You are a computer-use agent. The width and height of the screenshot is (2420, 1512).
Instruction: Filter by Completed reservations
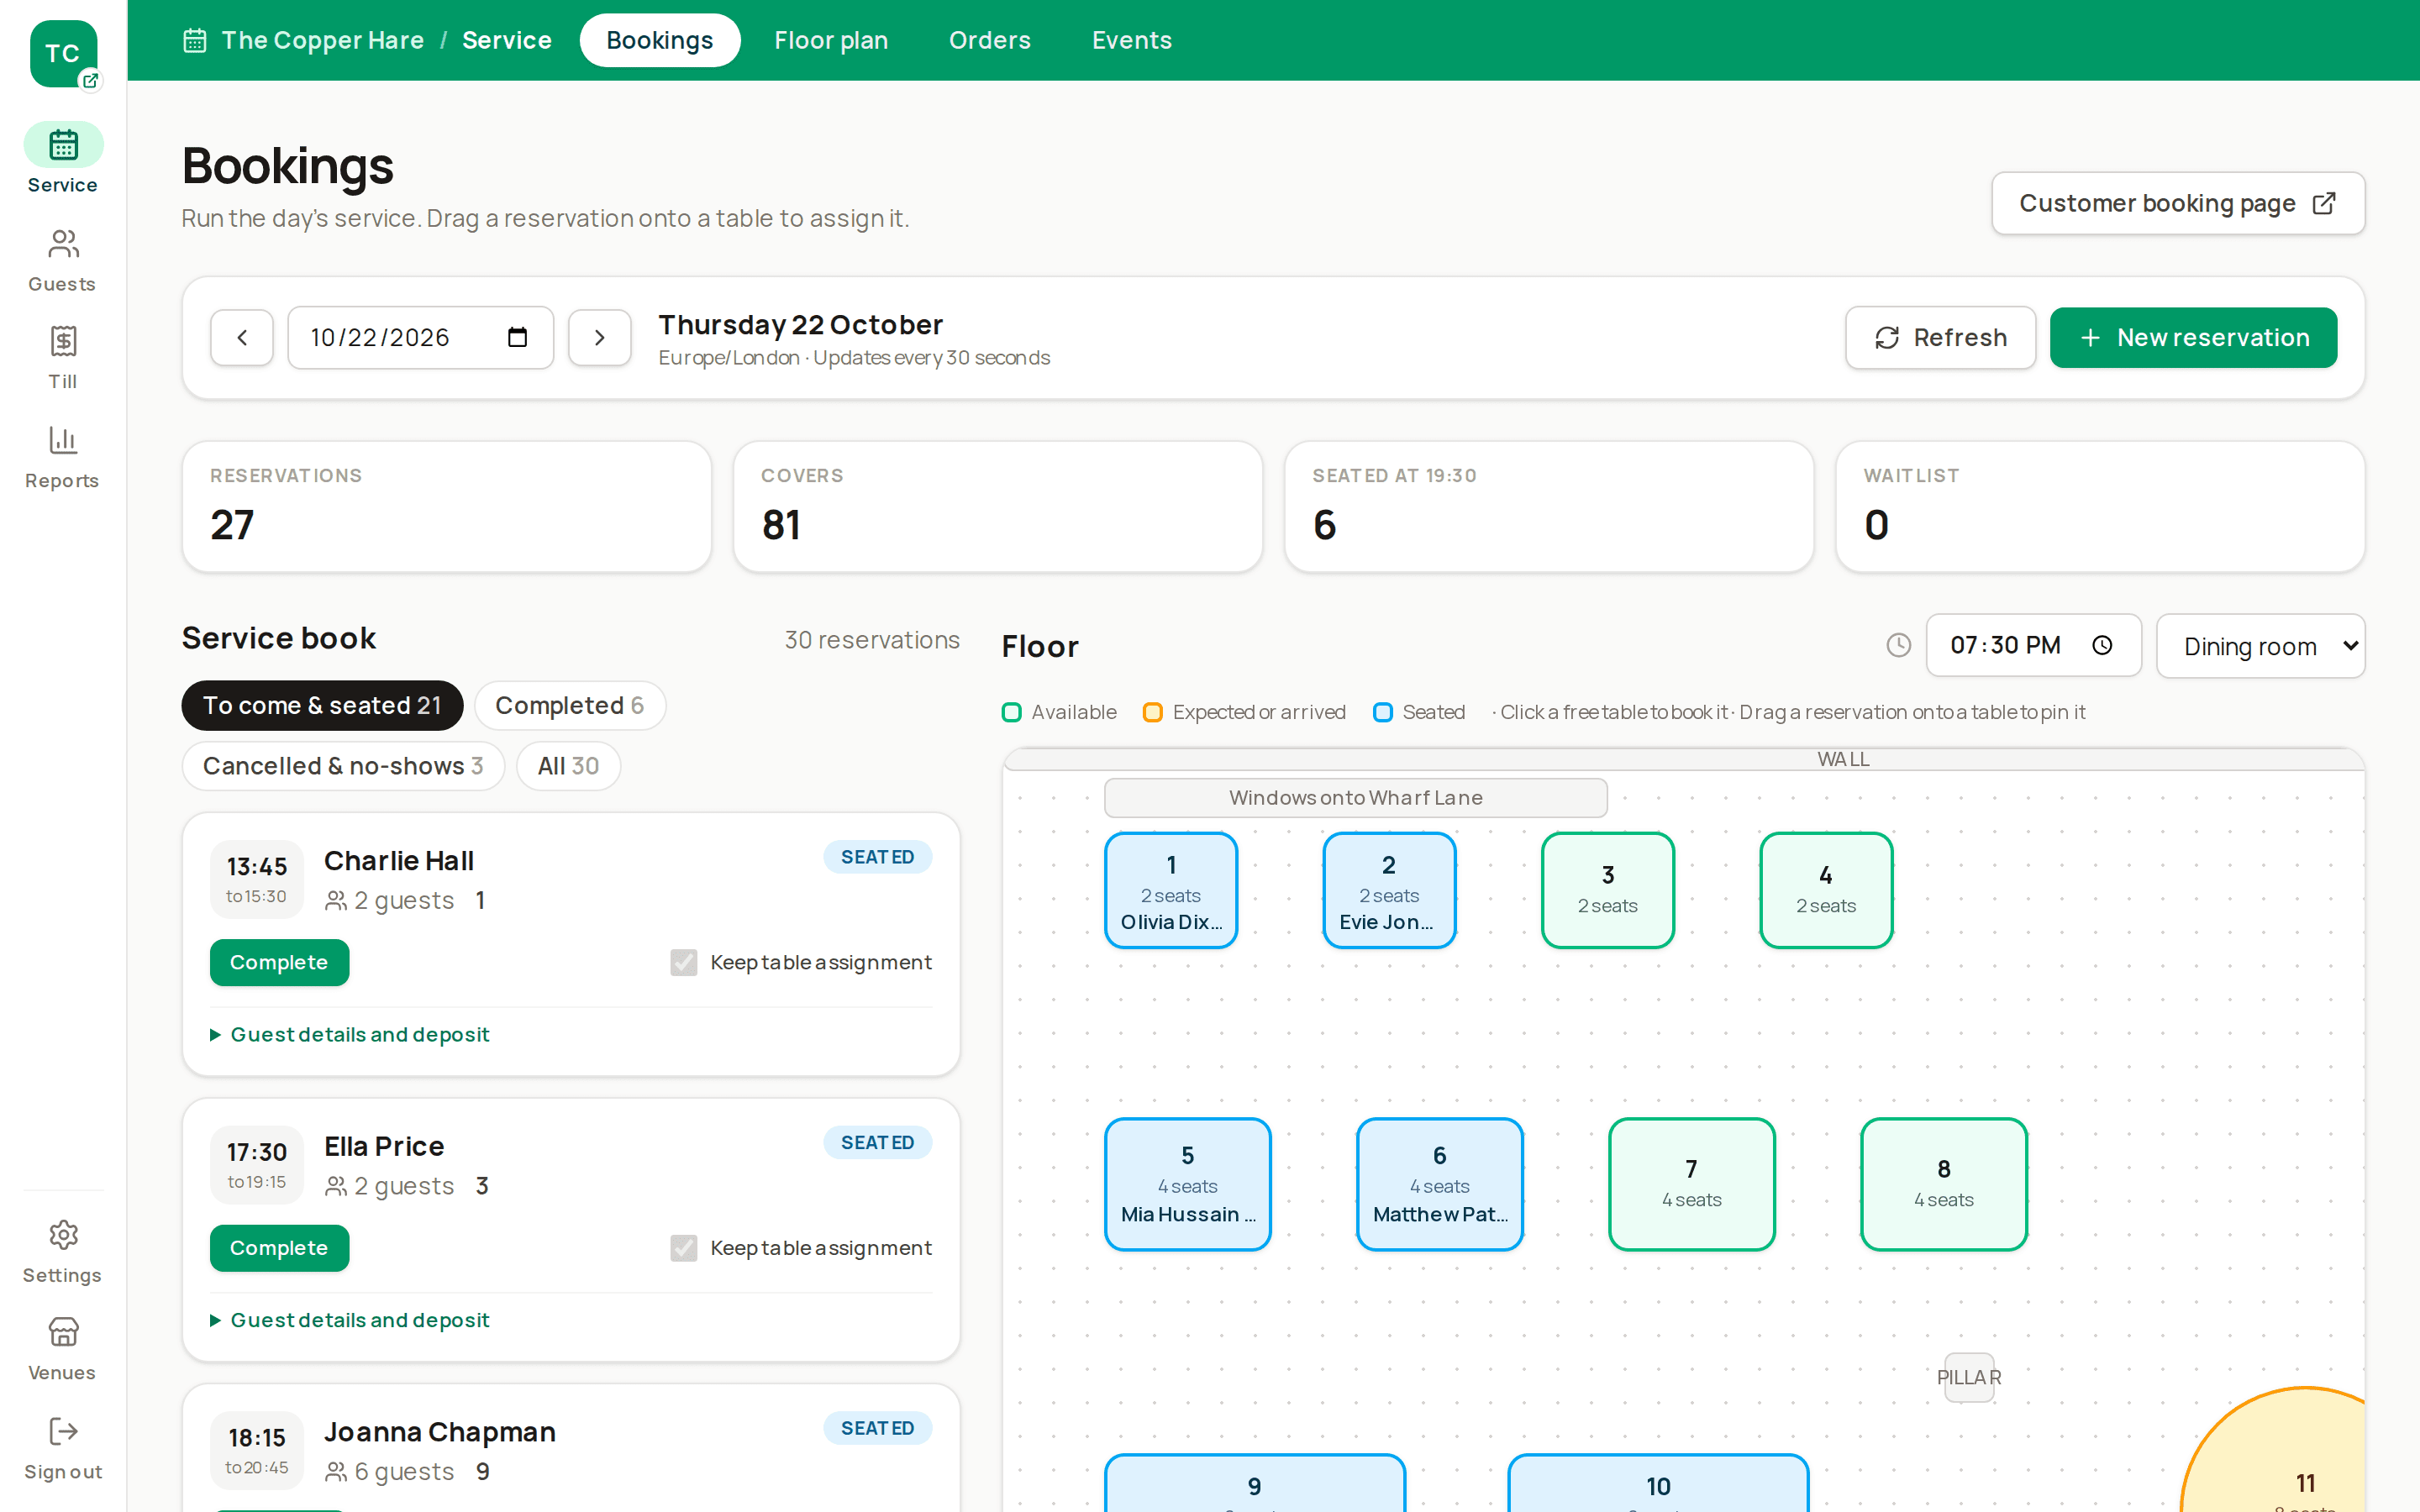pyautogui.click(x=570, y=706)
